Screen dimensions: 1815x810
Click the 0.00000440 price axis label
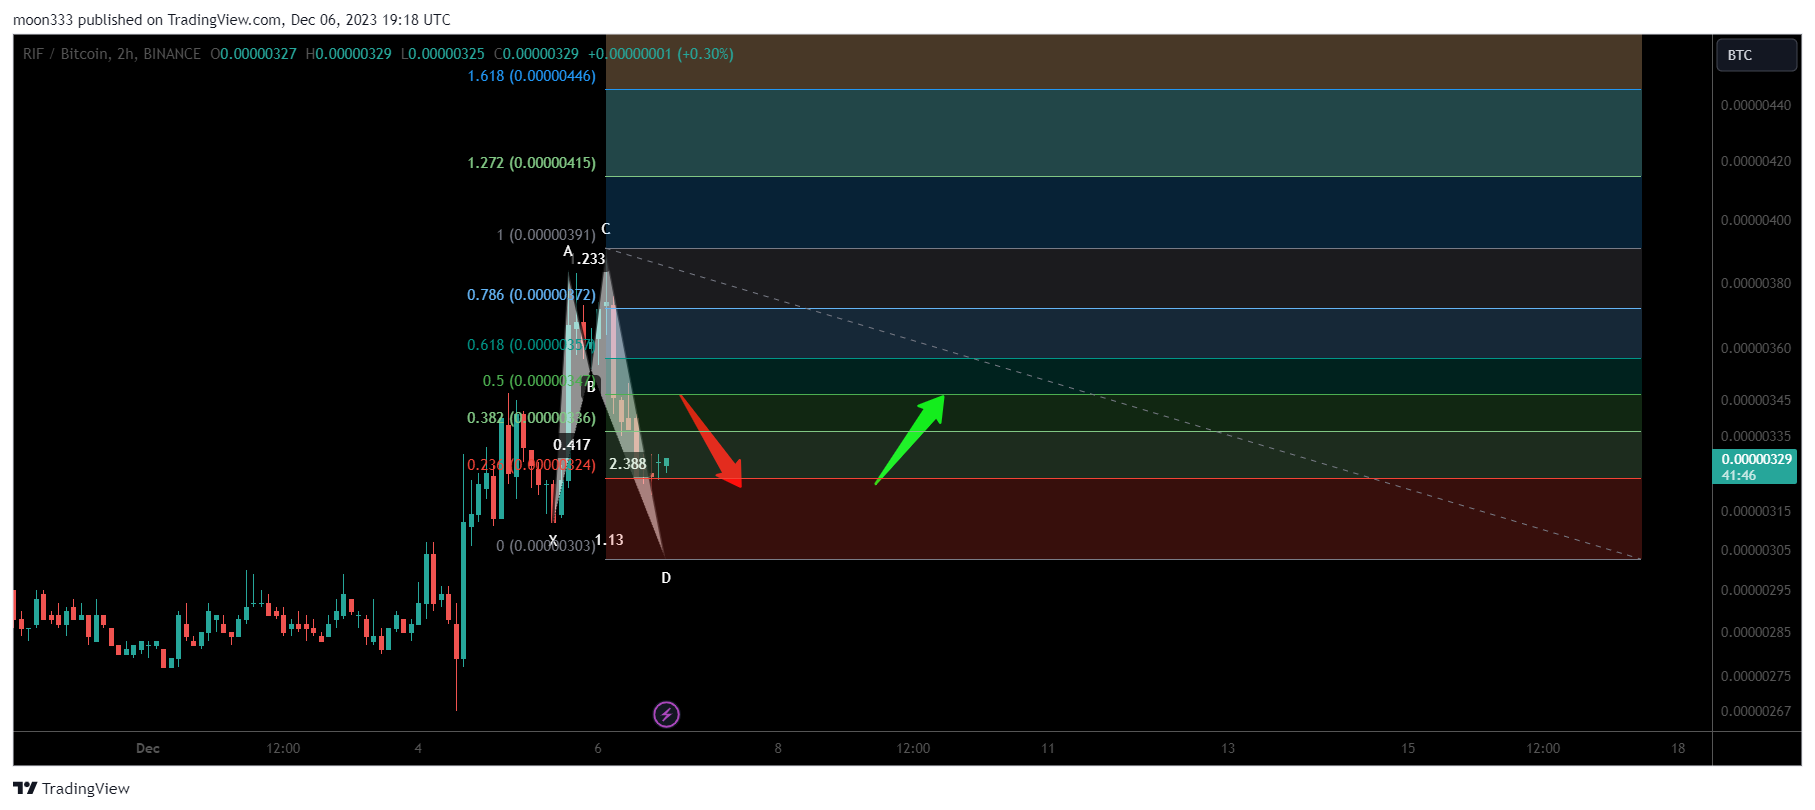click(1756, 105)
